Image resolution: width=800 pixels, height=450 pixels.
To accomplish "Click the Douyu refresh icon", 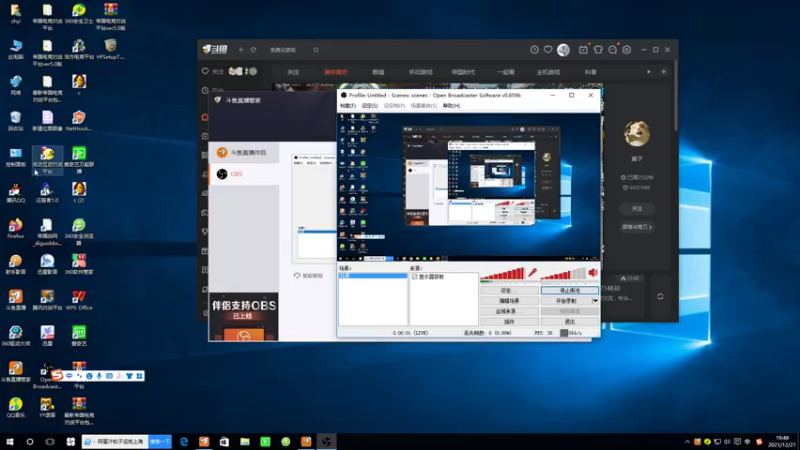I will point(254,50).
